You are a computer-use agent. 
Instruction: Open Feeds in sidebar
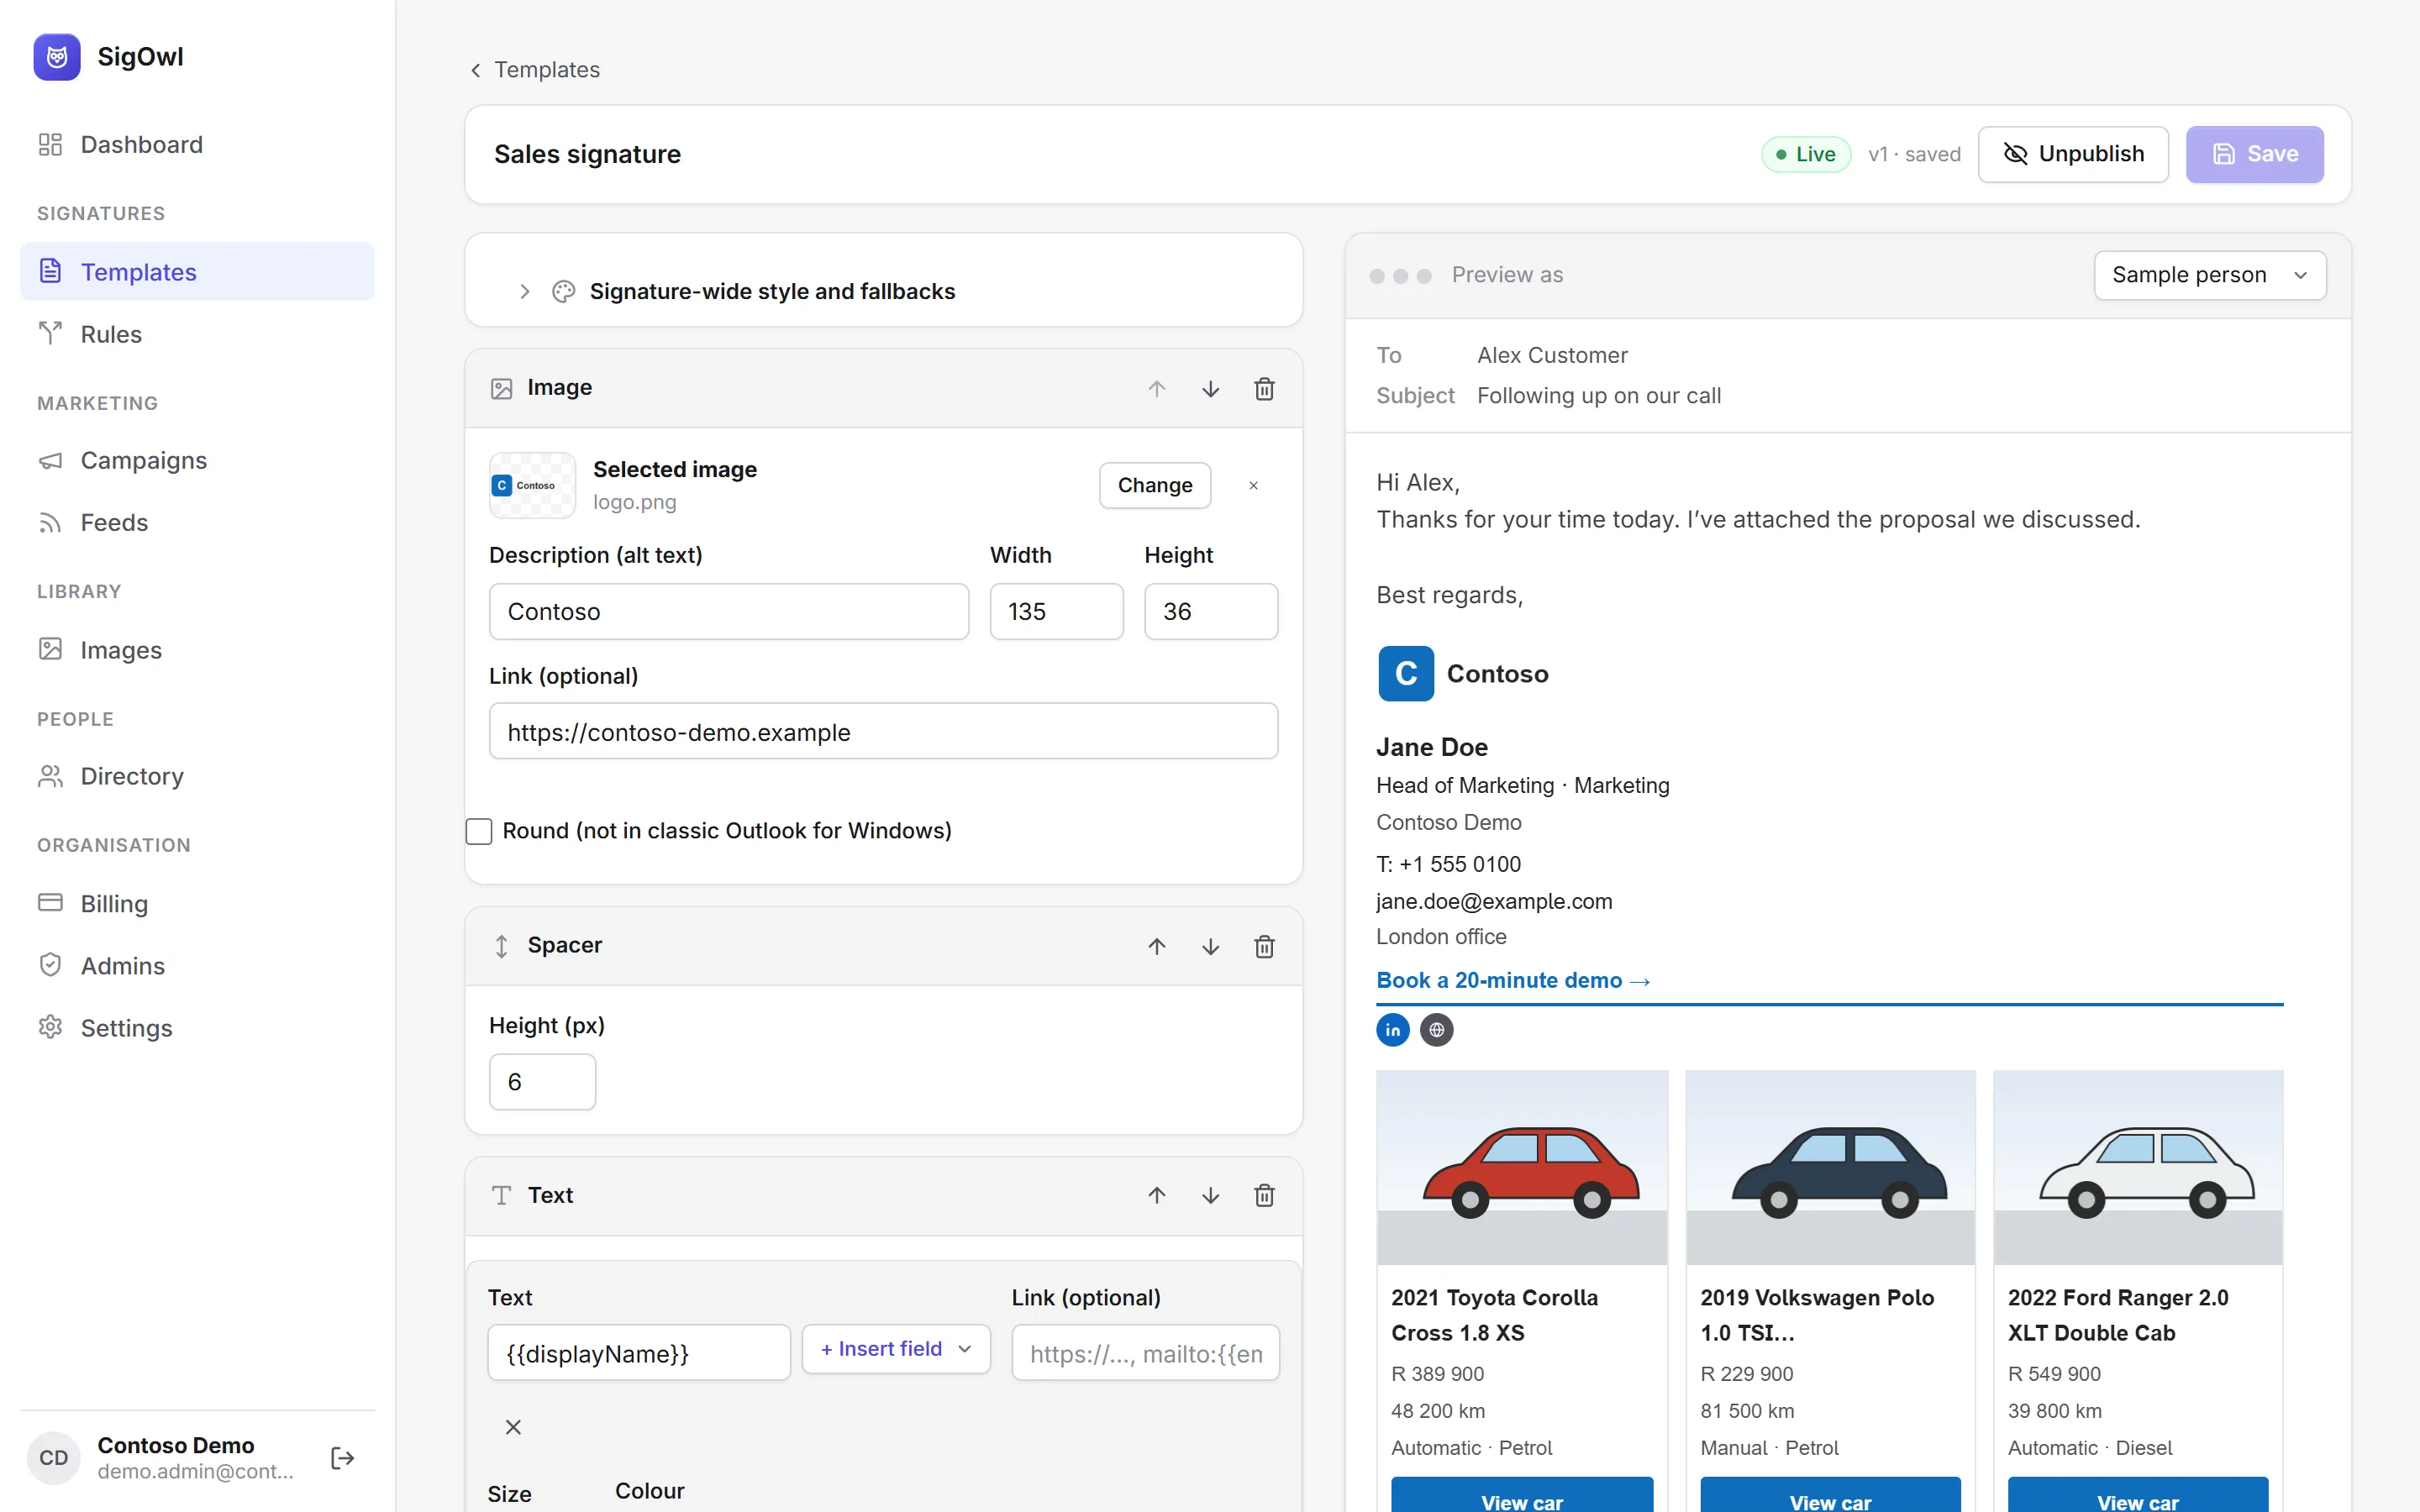point(197,522)
